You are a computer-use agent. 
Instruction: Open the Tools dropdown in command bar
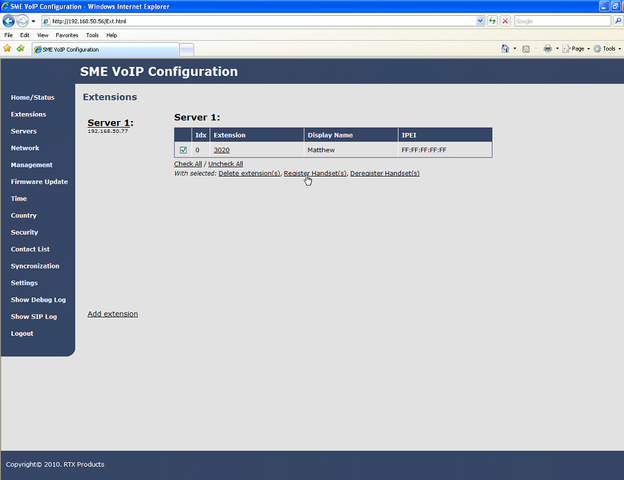coord(607,48)
